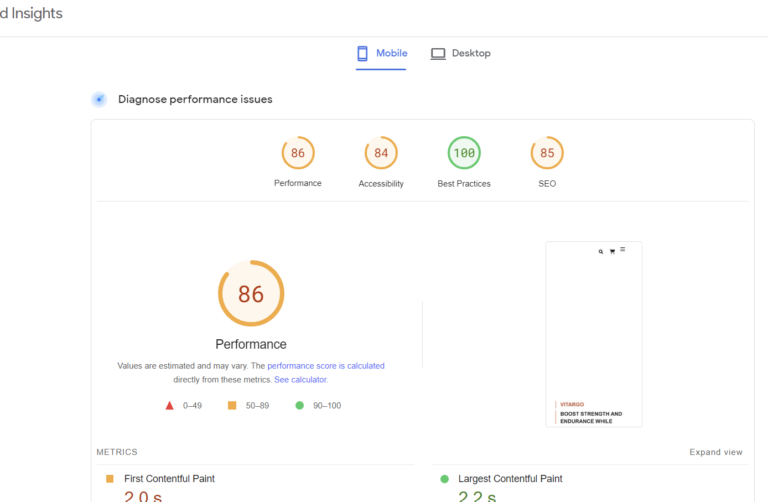The image size is (768, 502).
Task: Click the shopping cart icon in the preview
Action: [612, 251]
